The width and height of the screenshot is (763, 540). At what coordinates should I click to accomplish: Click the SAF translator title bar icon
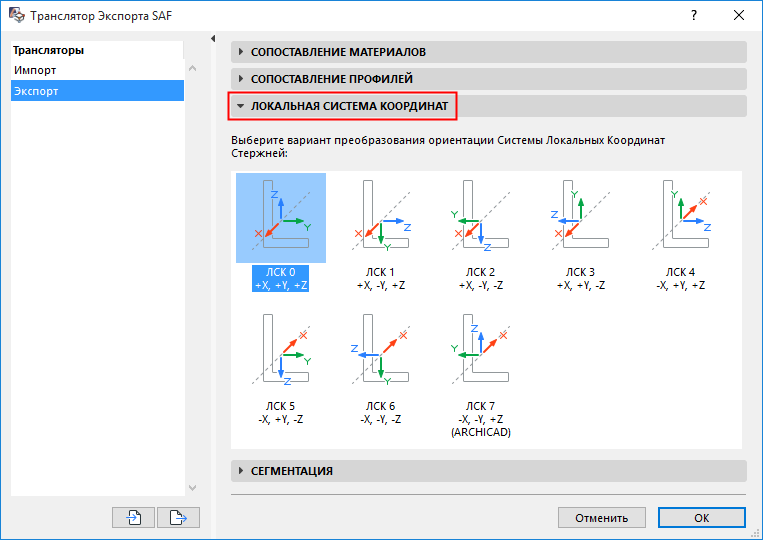tap(17, 15)
